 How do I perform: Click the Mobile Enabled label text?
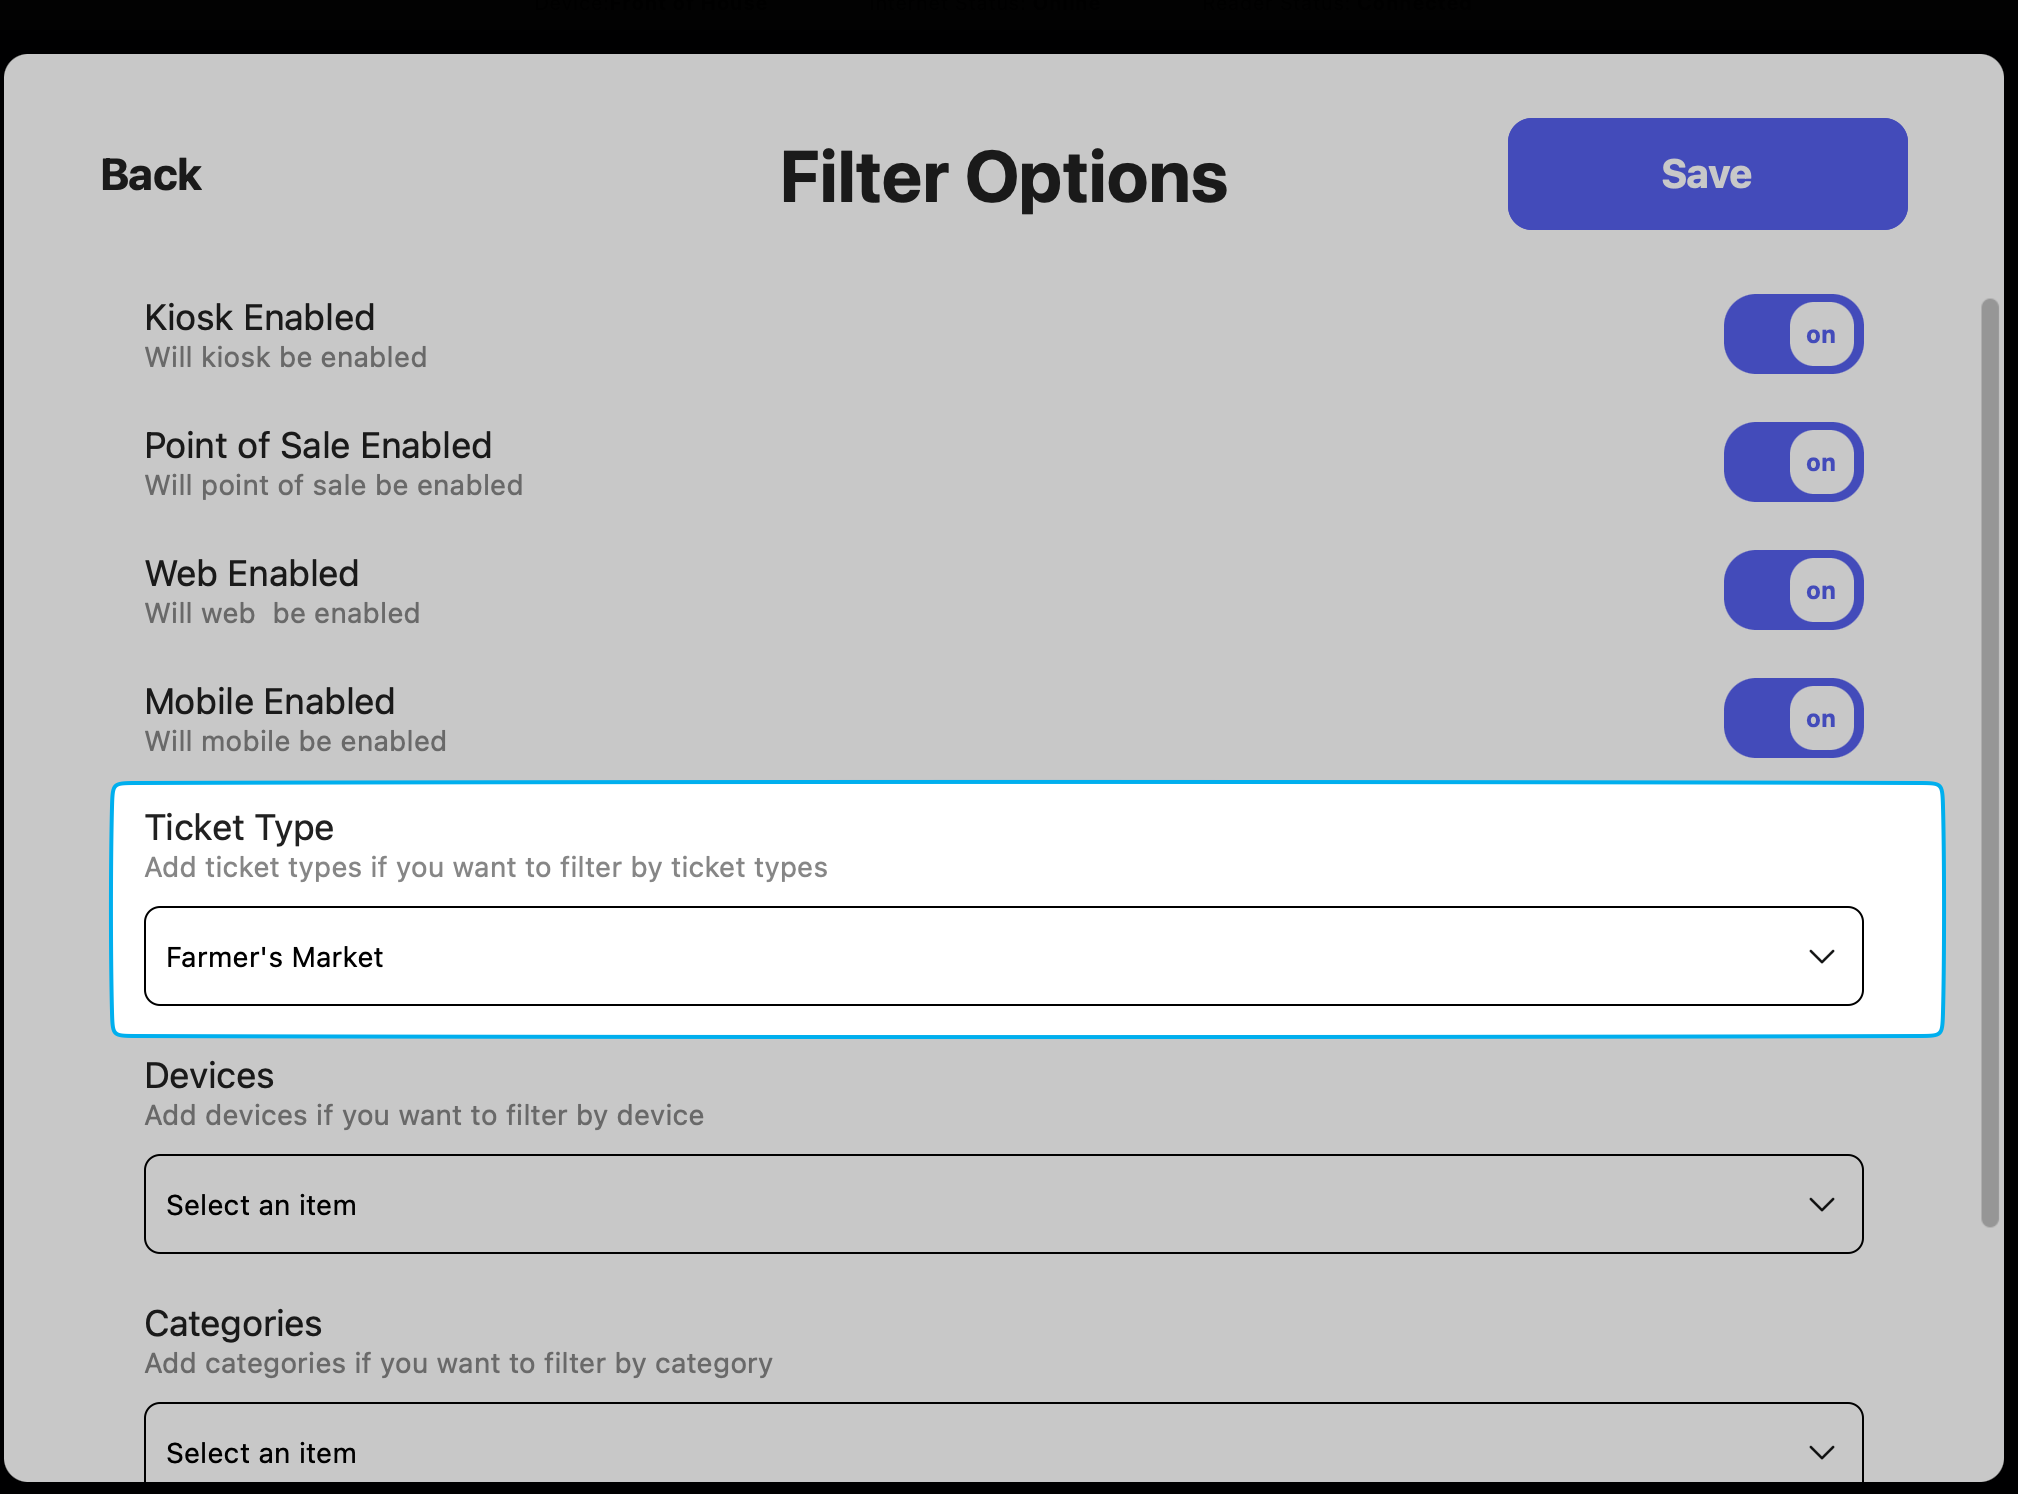coord(269,702)
